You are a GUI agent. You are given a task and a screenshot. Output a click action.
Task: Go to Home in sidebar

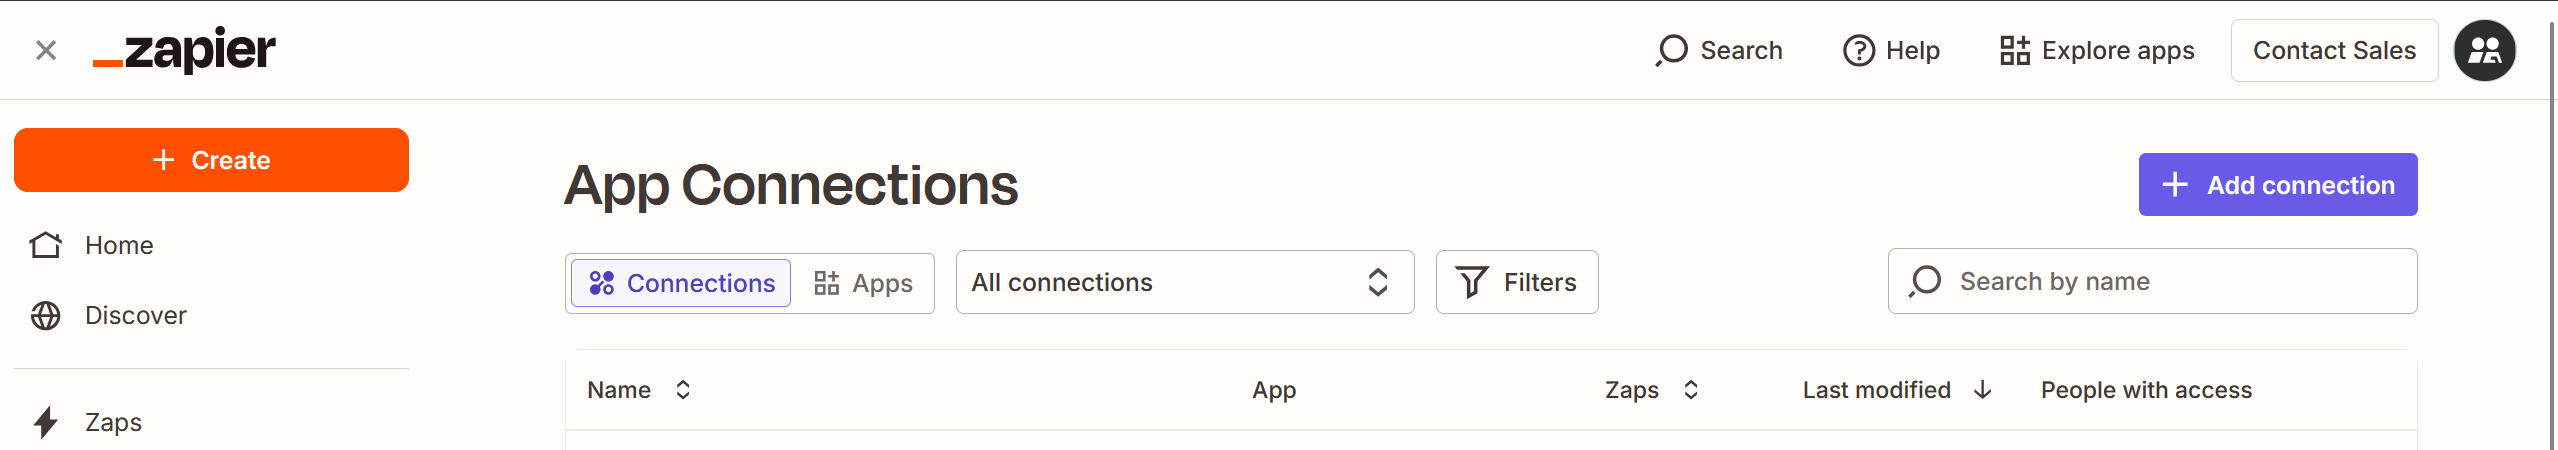119,245
